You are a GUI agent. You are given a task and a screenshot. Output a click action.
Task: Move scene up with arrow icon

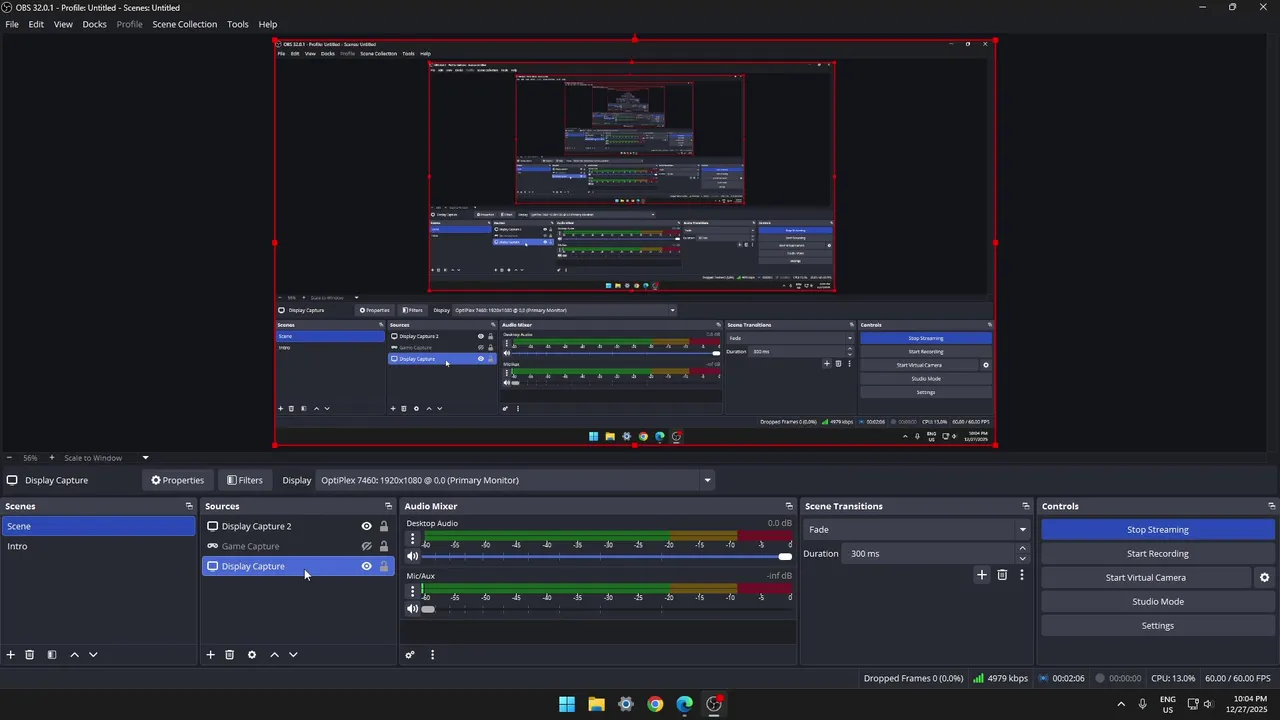[74, 655]
